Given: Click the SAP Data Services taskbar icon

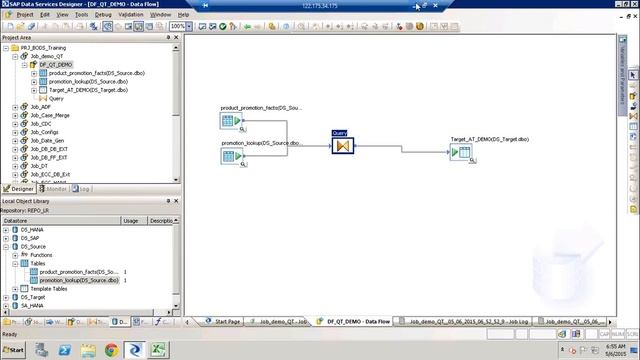Looking at the screenshot, I should pyautogui.click(x=135, y=350).
